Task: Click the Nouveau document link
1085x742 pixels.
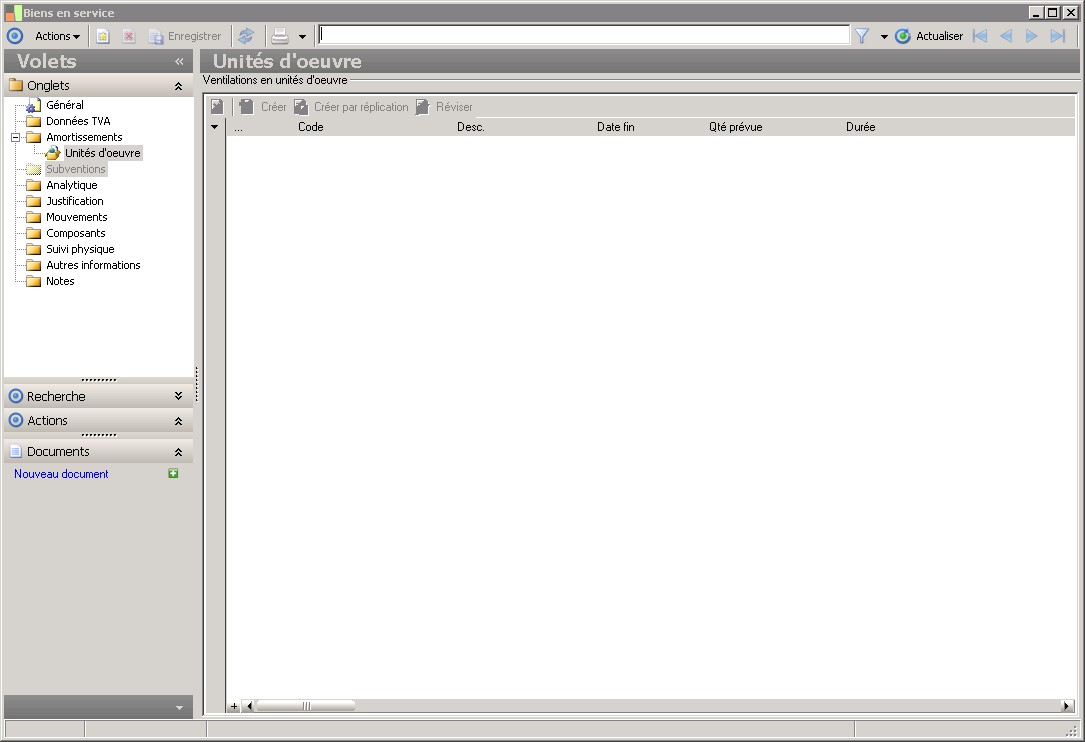Action: [61, 474]
